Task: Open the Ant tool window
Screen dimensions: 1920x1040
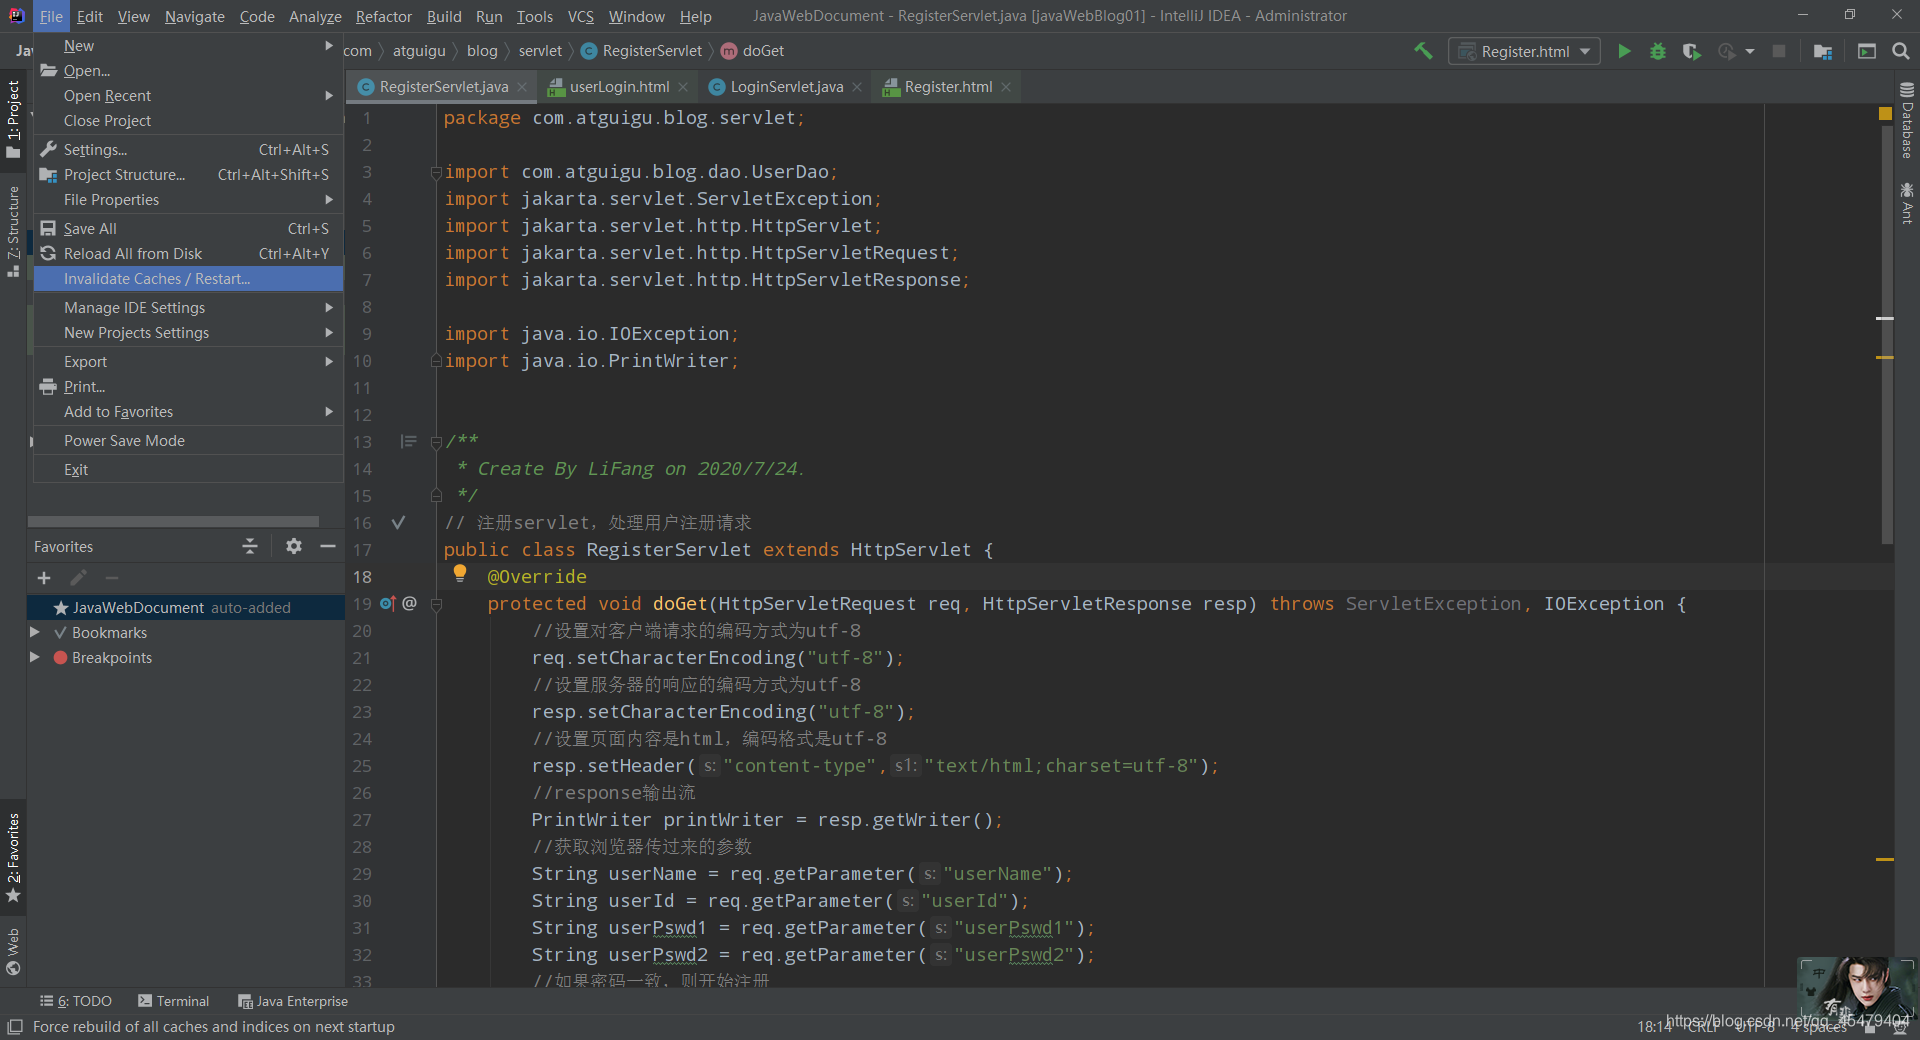Action: point(1907,203)
